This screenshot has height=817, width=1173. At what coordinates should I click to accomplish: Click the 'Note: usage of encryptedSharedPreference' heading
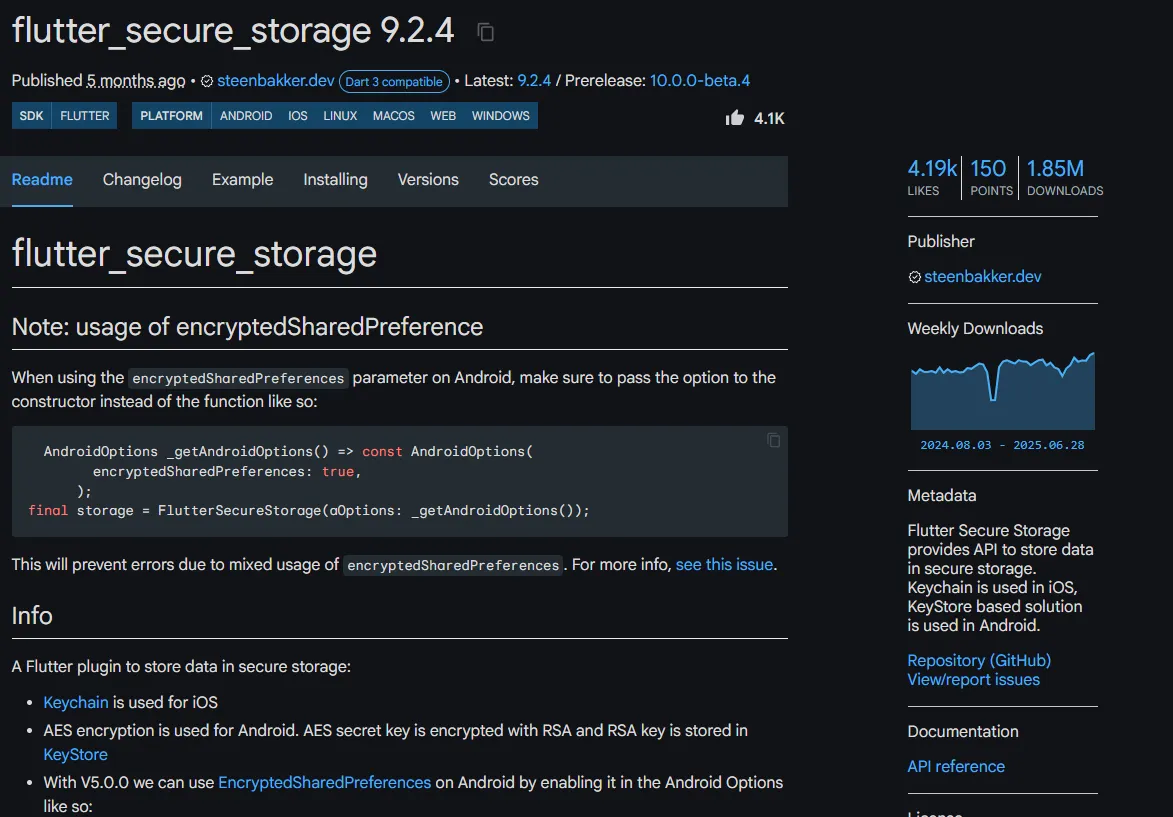point(248,327)
